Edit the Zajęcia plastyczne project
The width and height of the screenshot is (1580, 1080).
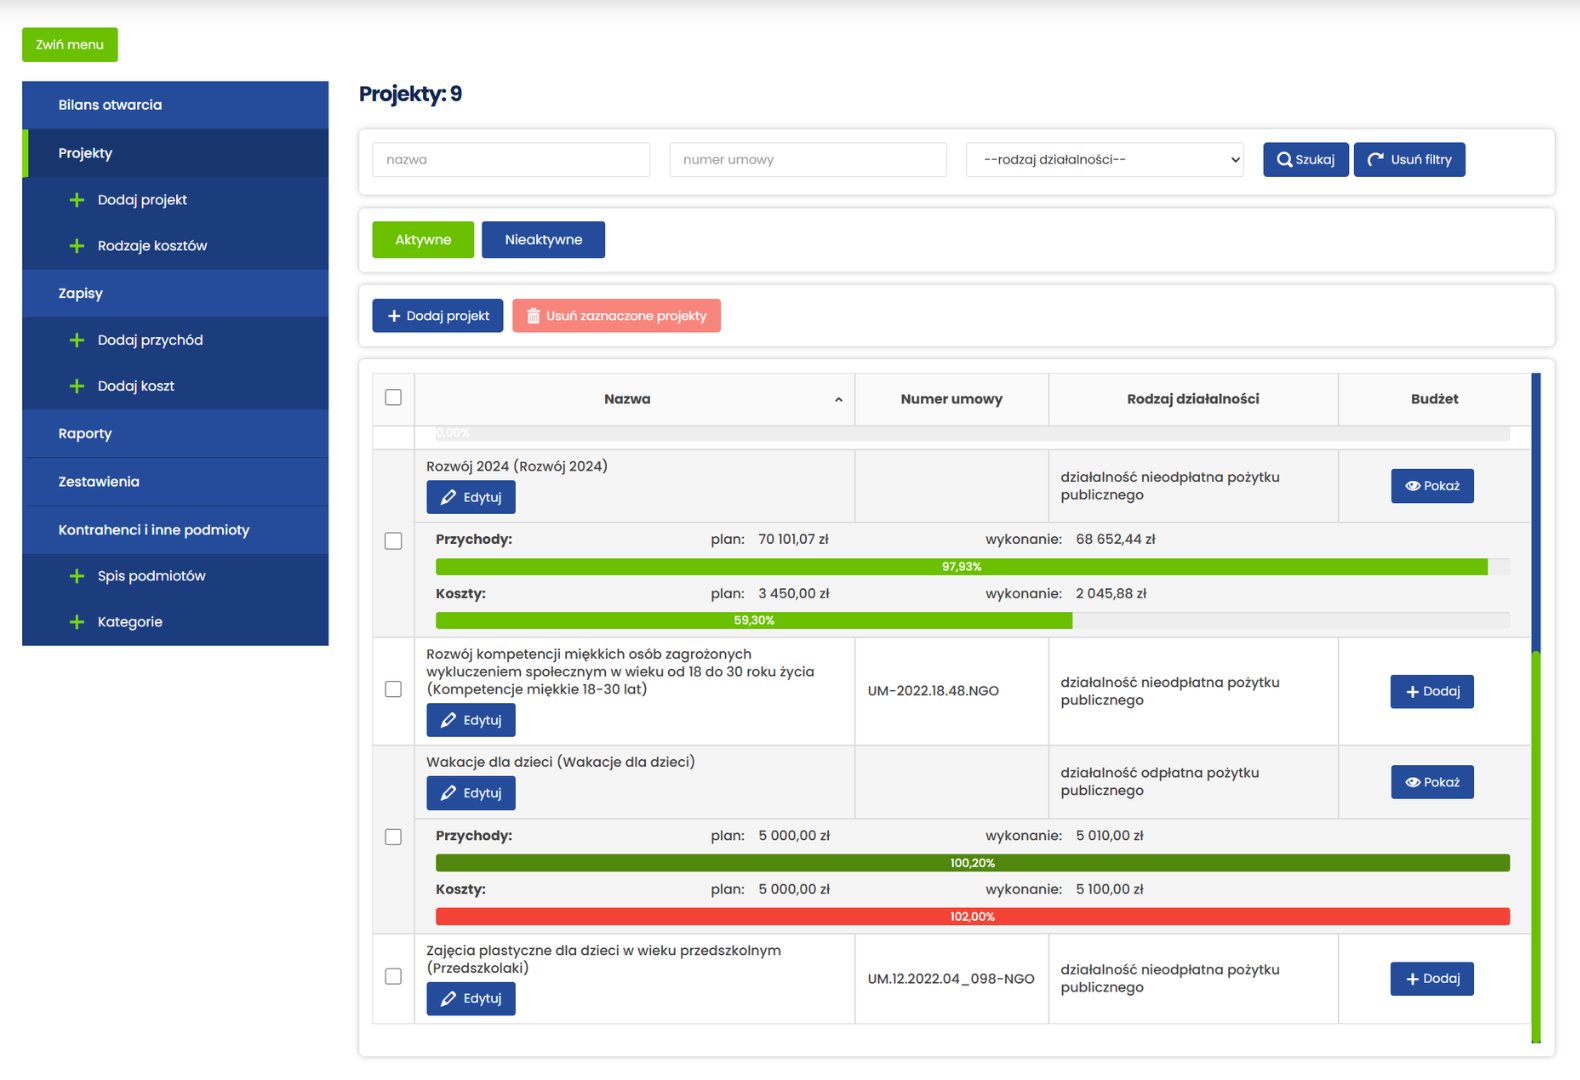(471, 999)
